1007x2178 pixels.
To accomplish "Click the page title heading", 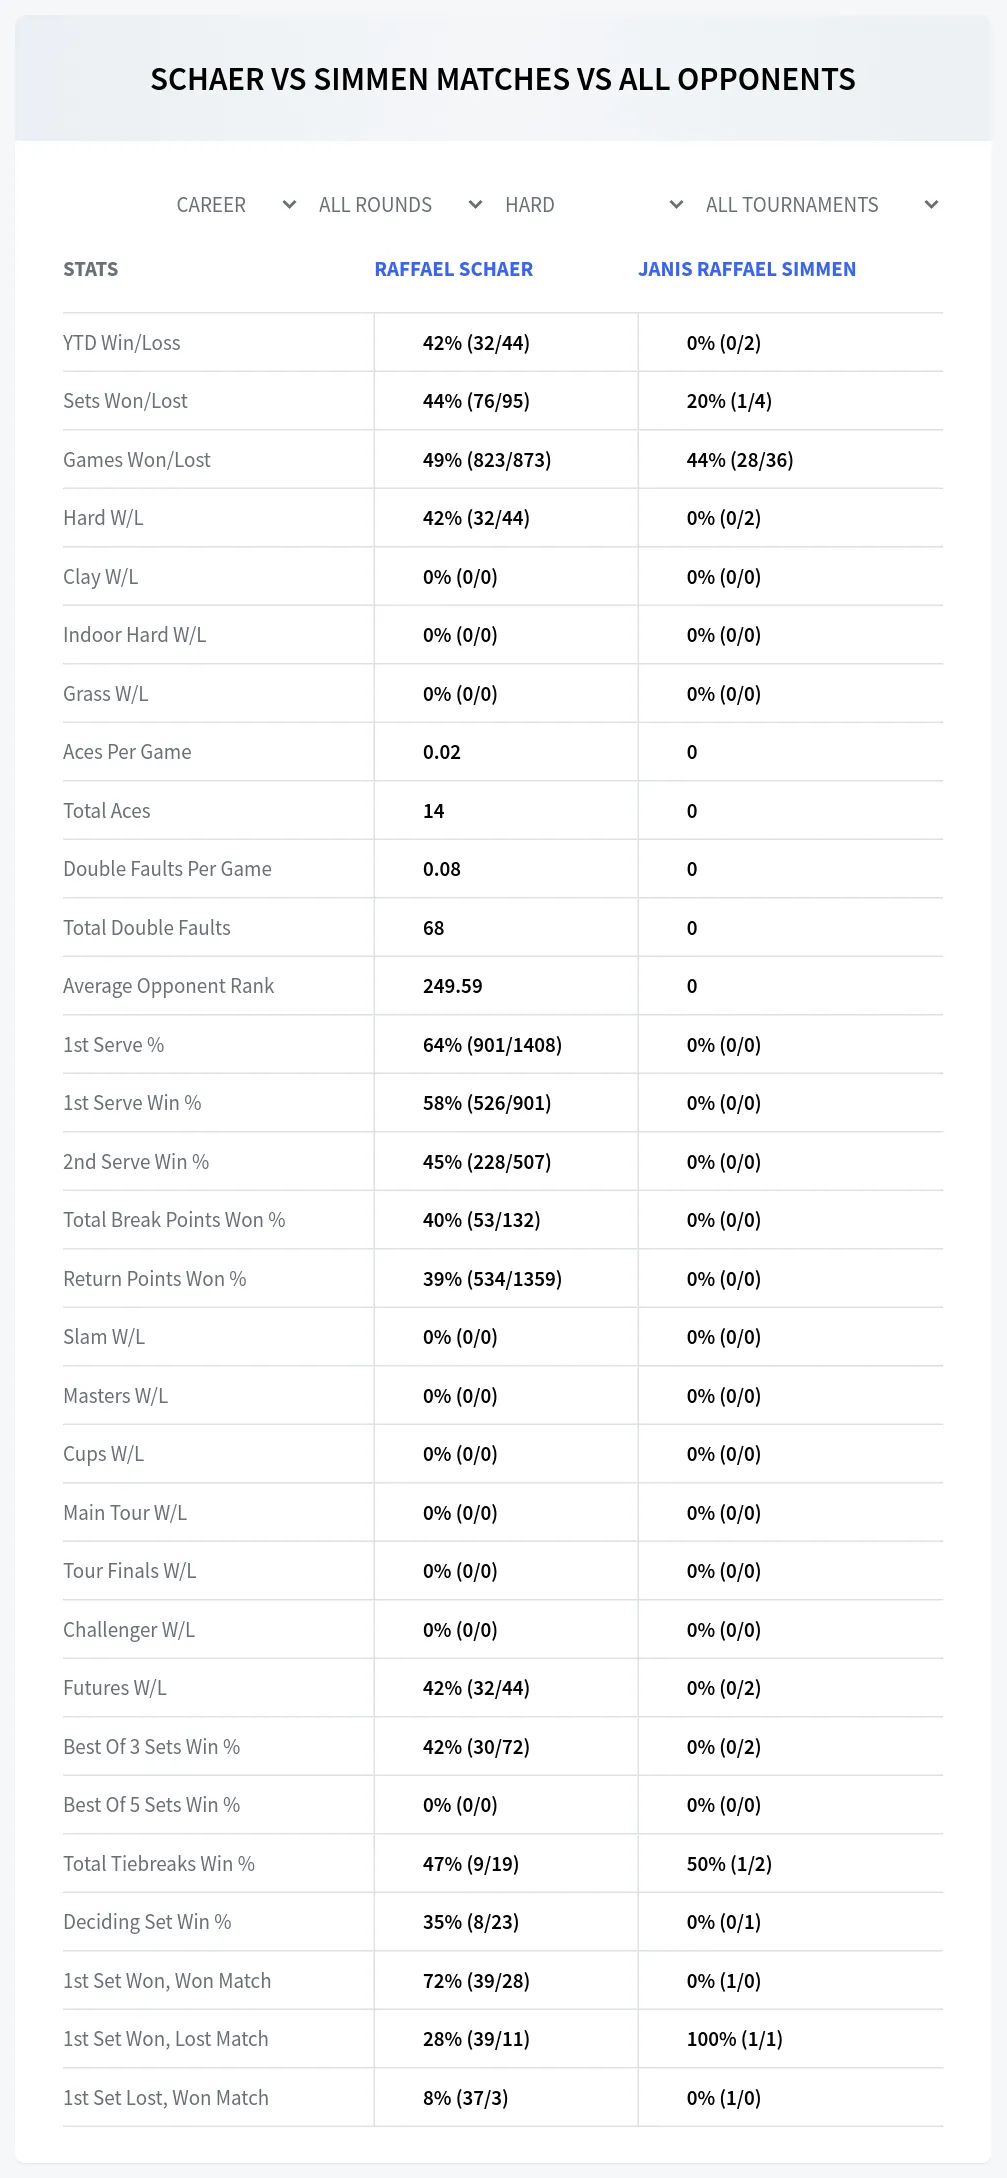I will click(503, 79).
